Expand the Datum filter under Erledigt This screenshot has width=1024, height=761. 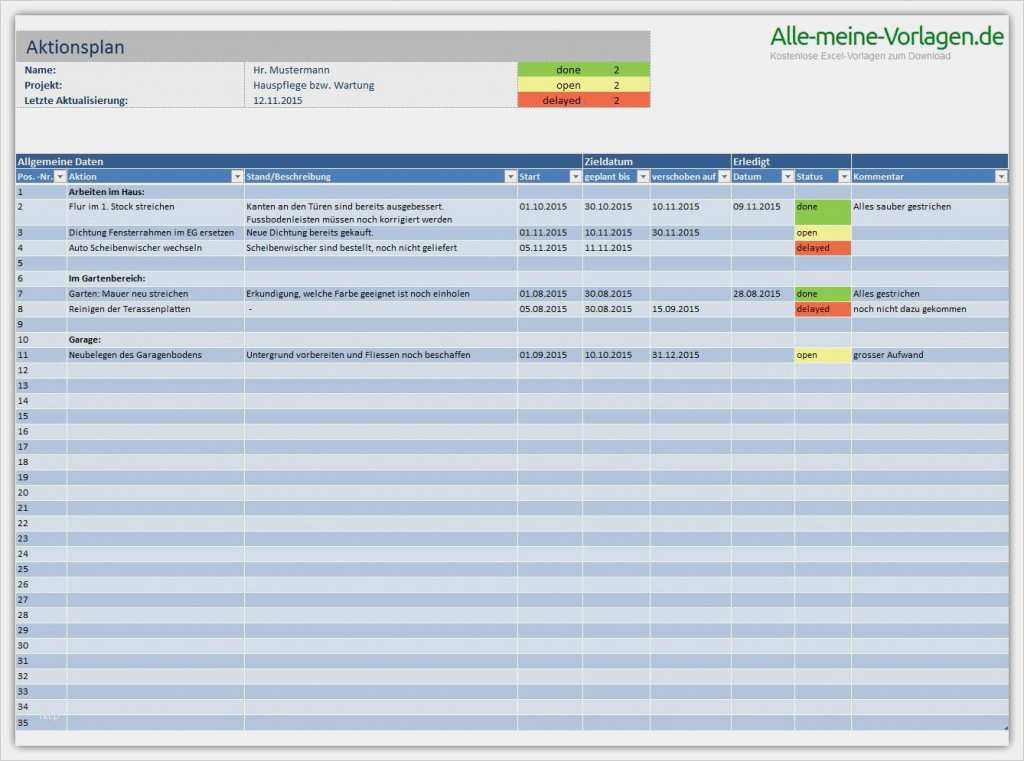click(x=785, y=176)
